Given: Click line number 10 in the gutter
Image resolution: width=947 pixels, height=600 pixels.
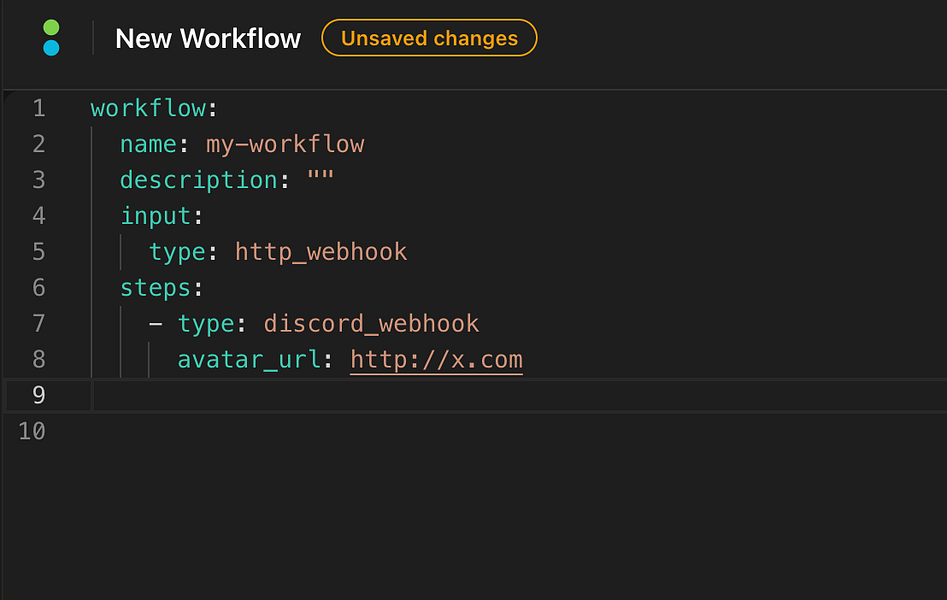Looking at the screenshot, I should (32, 431).
